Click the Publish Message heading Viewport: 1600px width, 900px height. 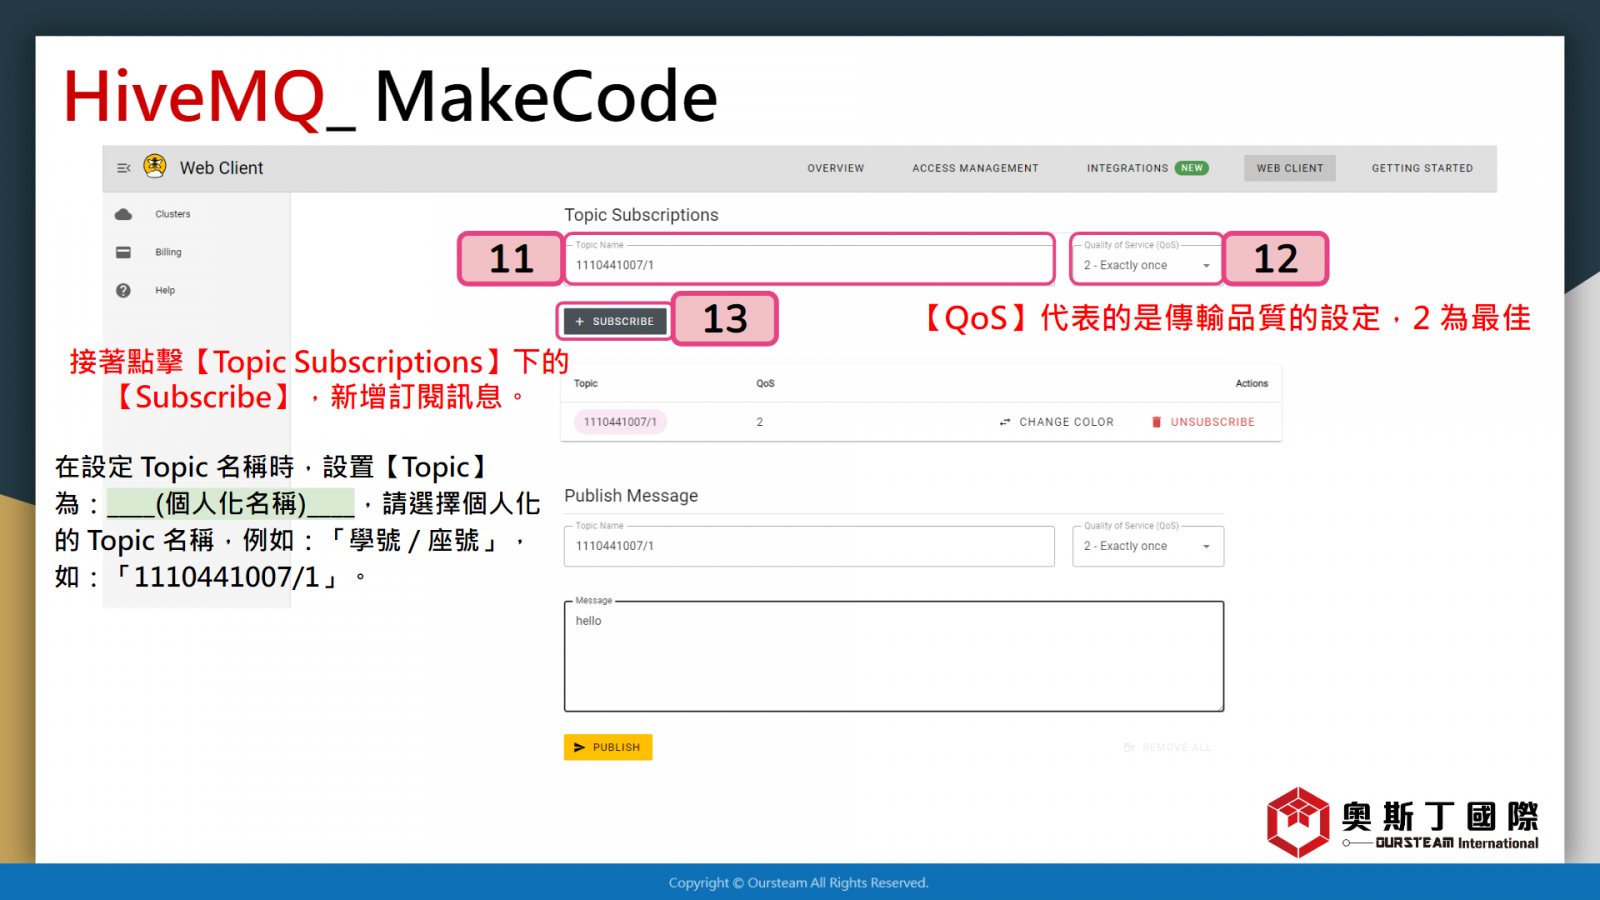coord(631,496)
